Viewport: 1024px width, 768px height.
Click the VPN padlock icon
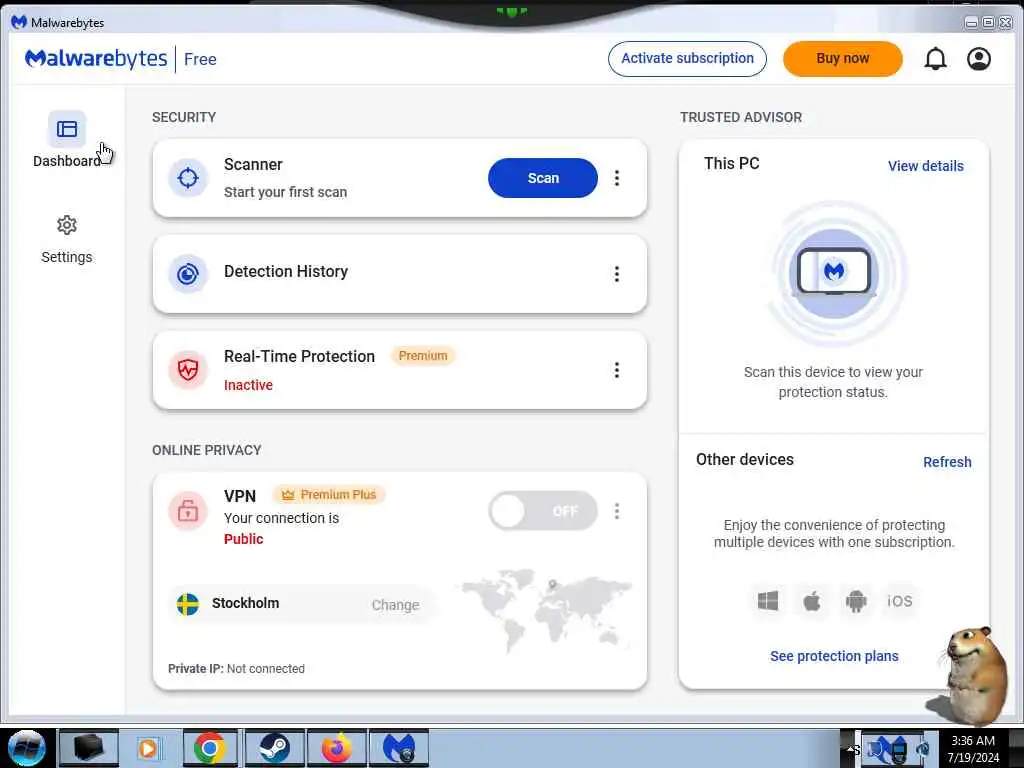187,511
